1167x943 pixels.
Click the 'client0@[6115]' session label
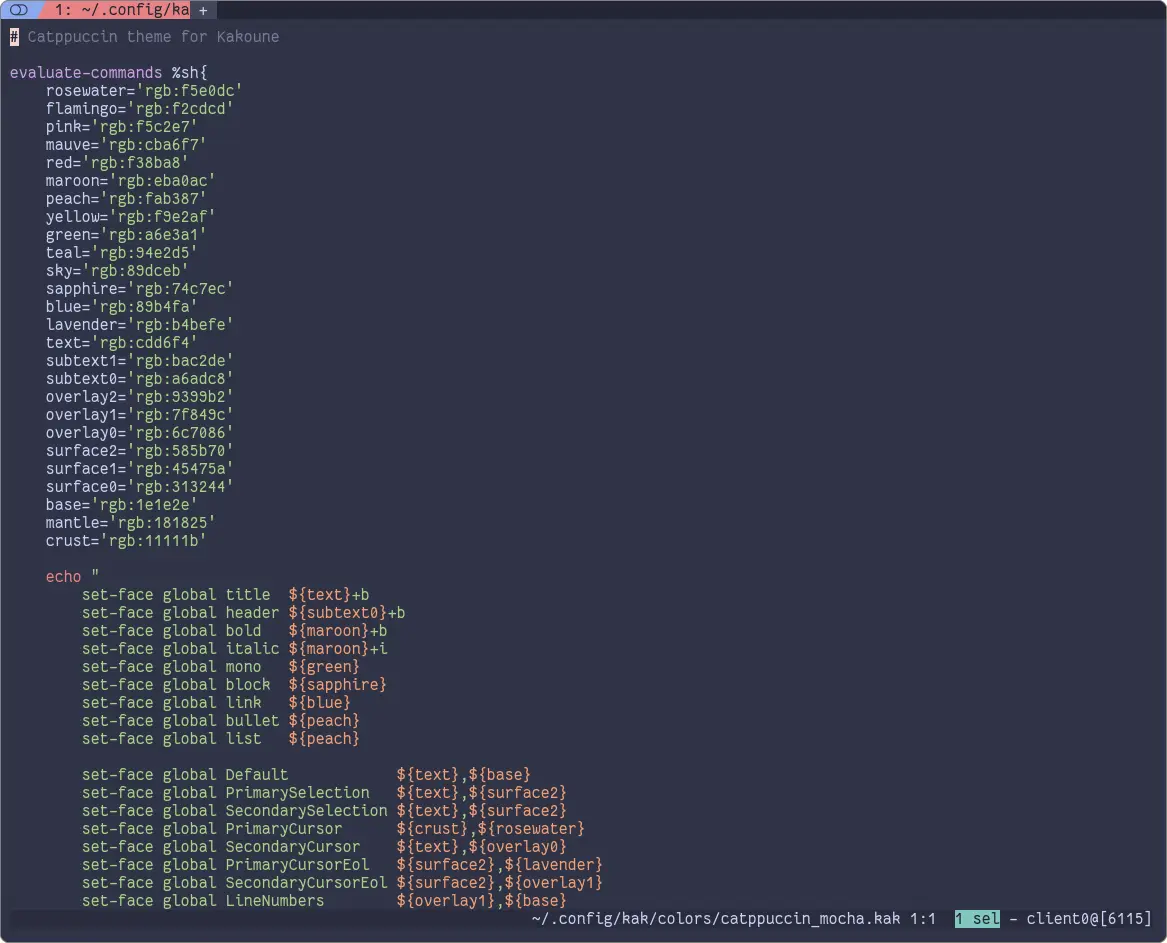[1089, 918]
